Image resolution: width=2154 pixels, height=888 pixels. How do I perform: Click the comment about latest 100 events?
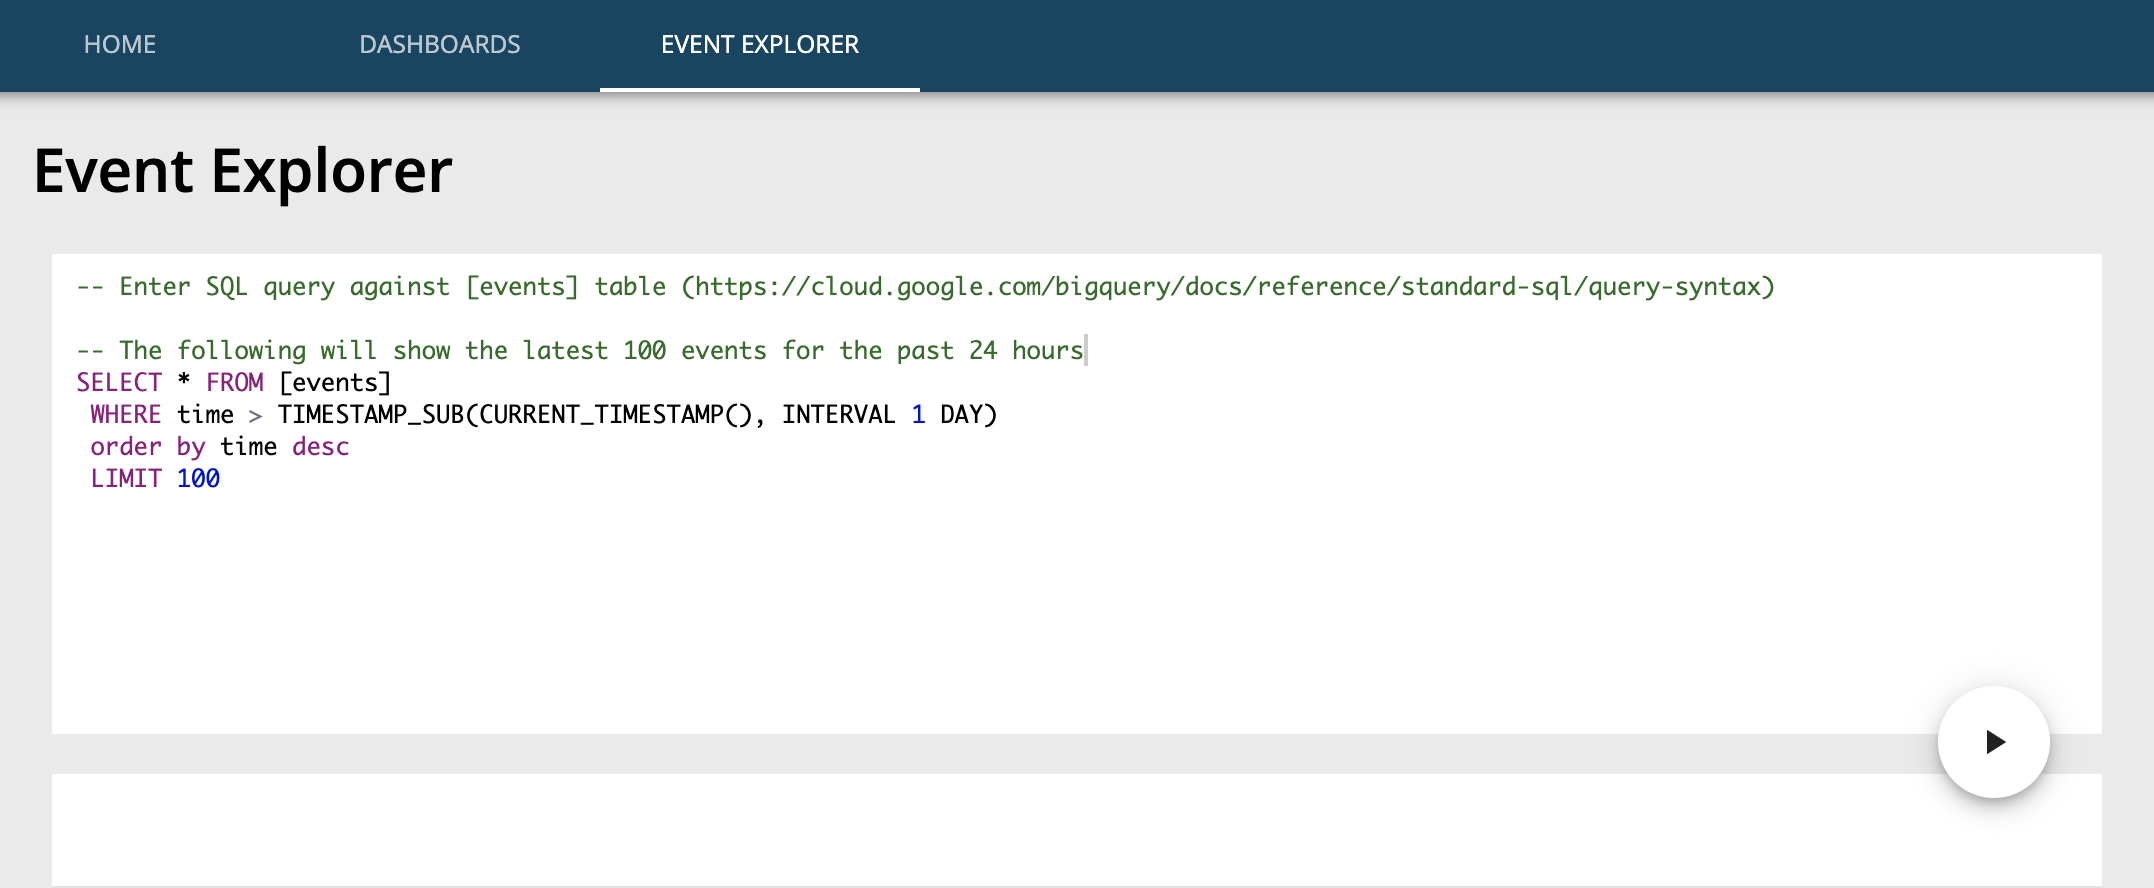click(x=581, y=351)
